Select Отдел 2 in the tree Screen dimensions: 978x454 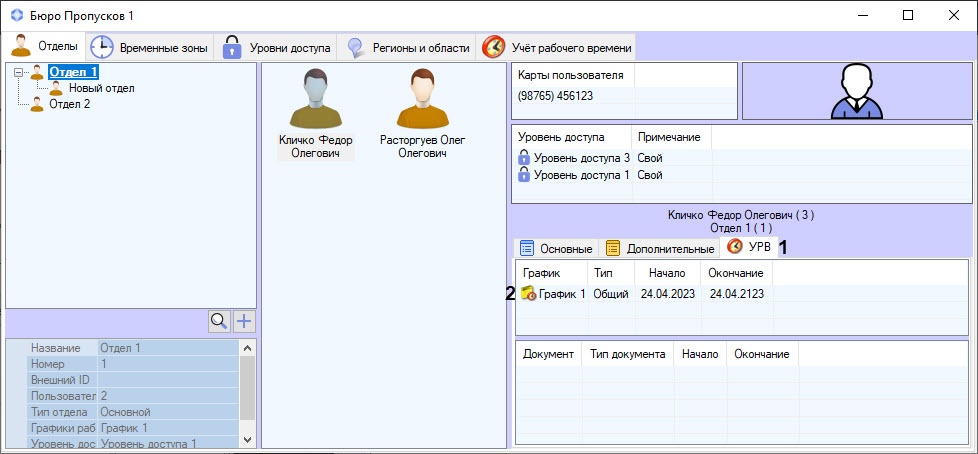[x=69, y=104]
